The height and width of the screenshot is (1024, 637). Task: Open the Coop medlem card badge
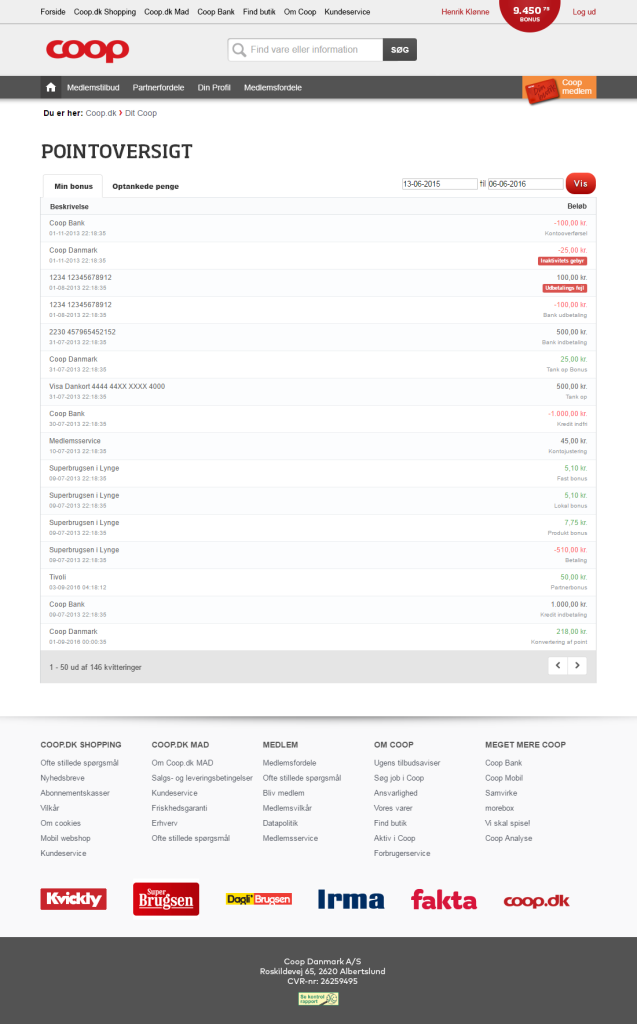(559, 88)
